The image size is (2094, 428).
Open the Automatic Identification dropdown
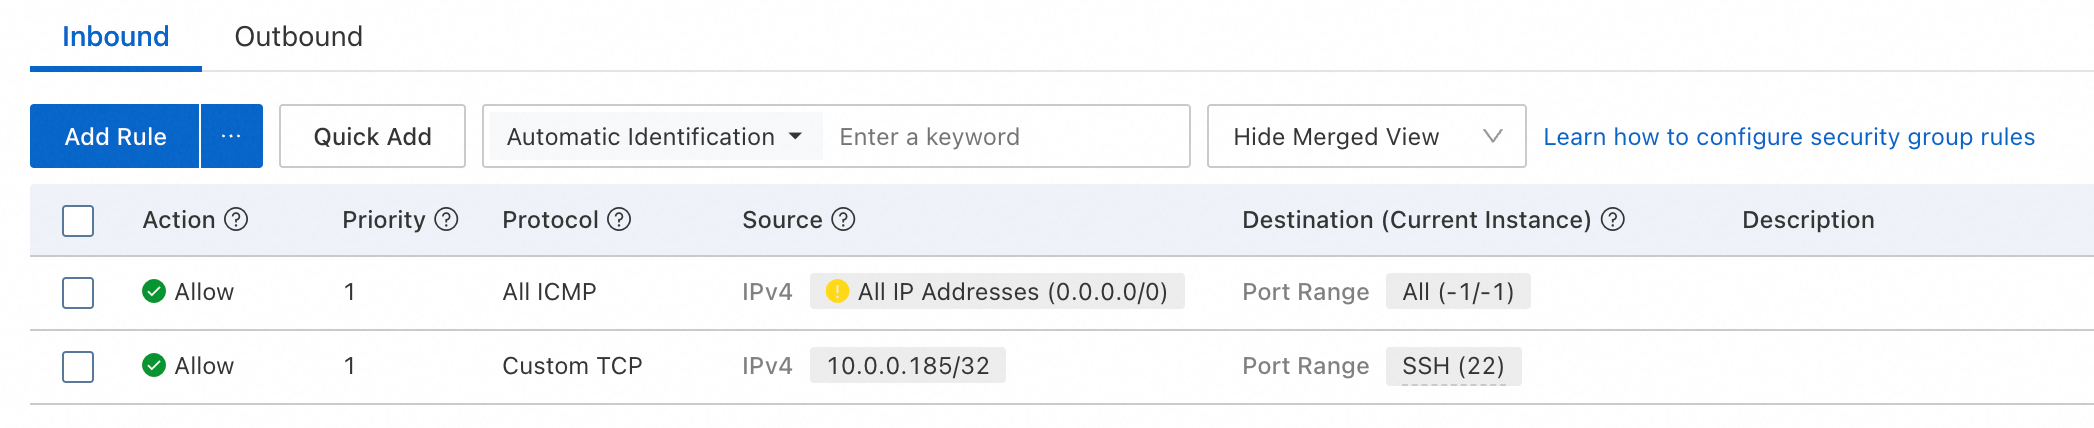(x=654, y=137)
